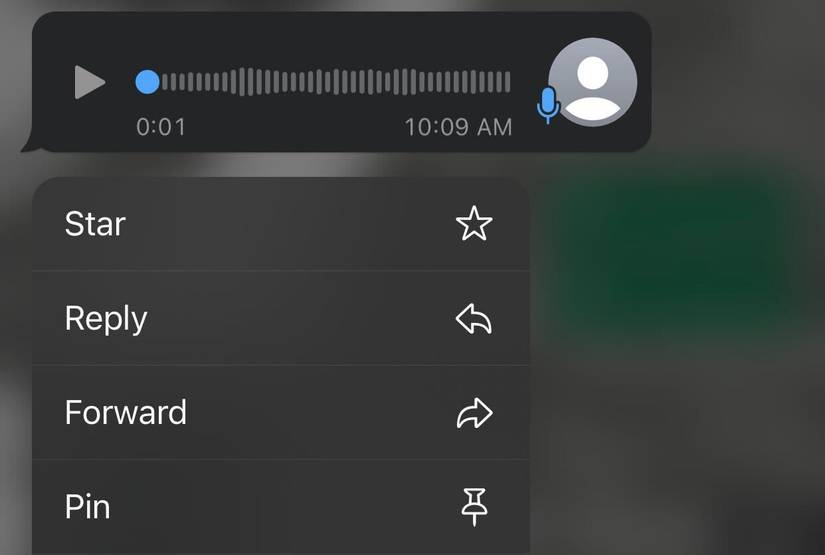Viewport: 825px width, 555px height.
Task: Click the 0:01 duration label
Action: coord(161,127)
